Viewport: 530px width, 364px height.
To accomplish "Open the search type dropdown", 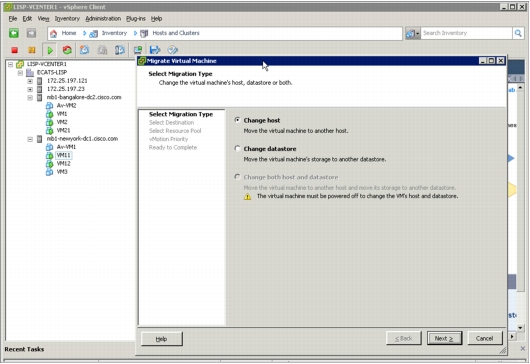I will coord(412,33).
